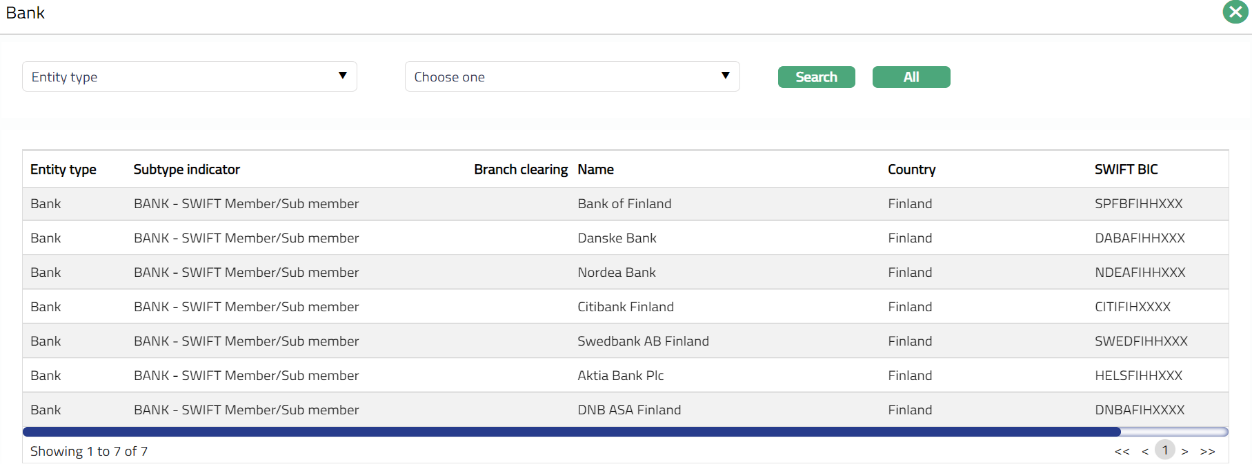Choose Nordea Bank from the list
This screenshot has height=464, width=1252.
point(617,273)
